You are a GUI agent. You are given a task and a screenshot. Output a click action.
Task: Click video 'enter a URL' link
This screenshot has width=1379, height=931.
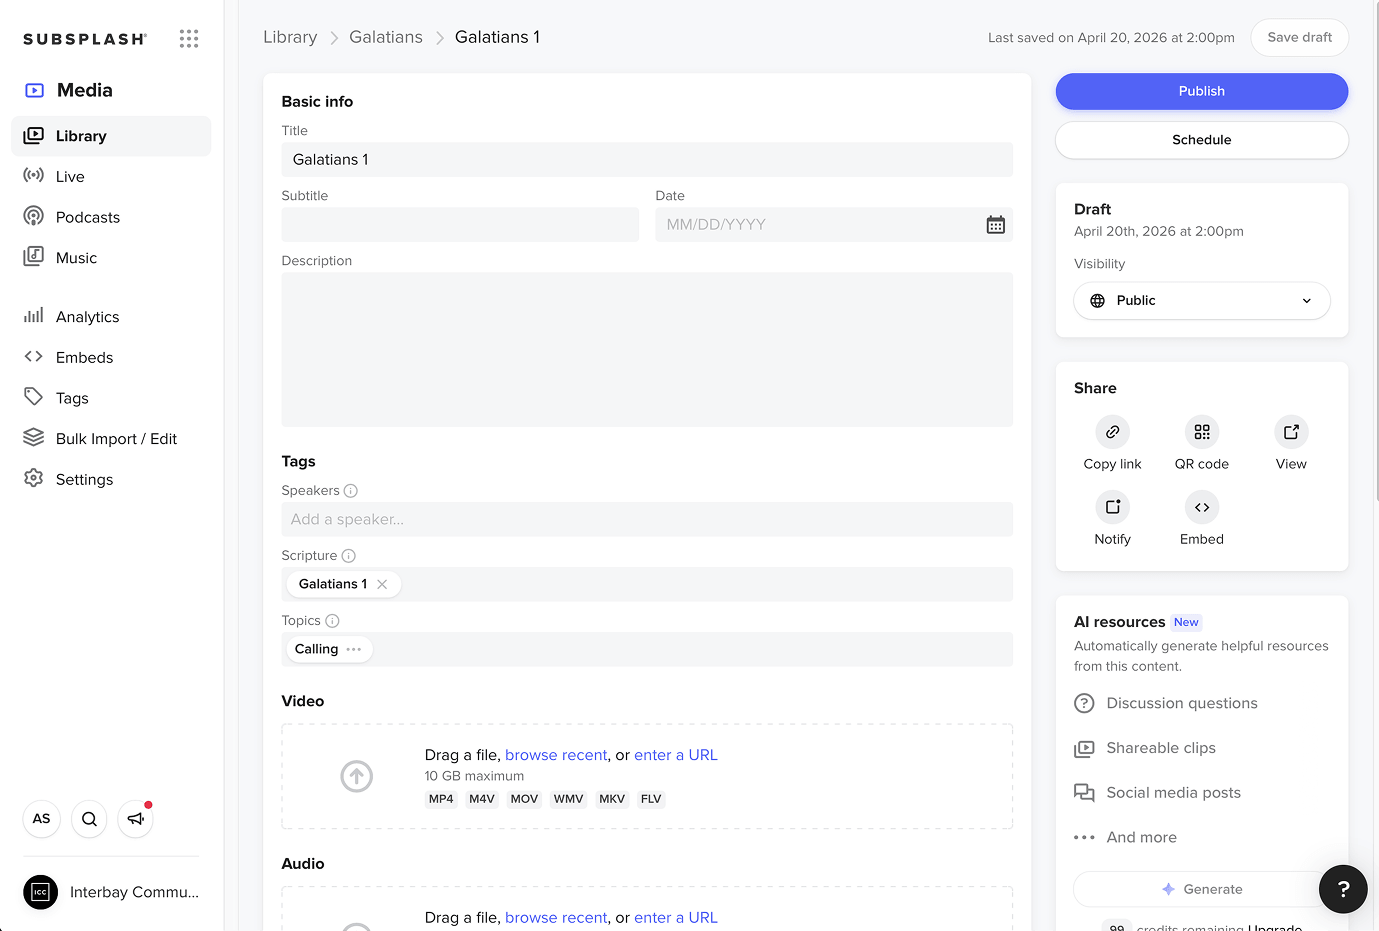pos(676,755)
